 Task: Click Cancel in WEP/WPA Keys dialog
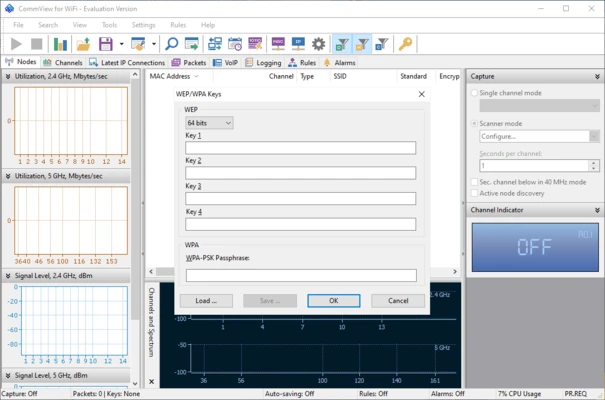[x=398, y=301]
